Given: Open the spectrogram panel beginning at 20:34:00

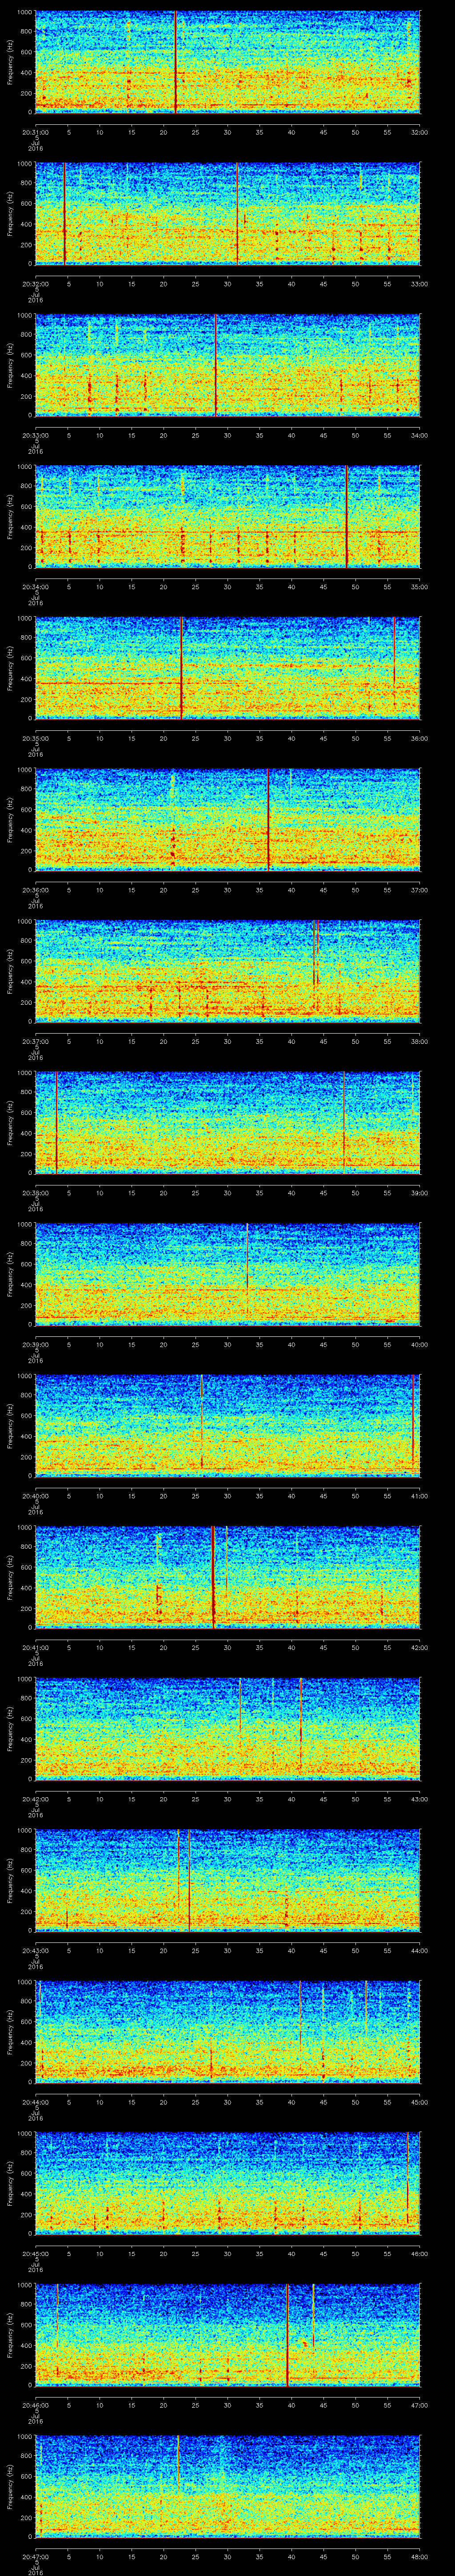Looking at the screenshot, I should coord(227,516).
